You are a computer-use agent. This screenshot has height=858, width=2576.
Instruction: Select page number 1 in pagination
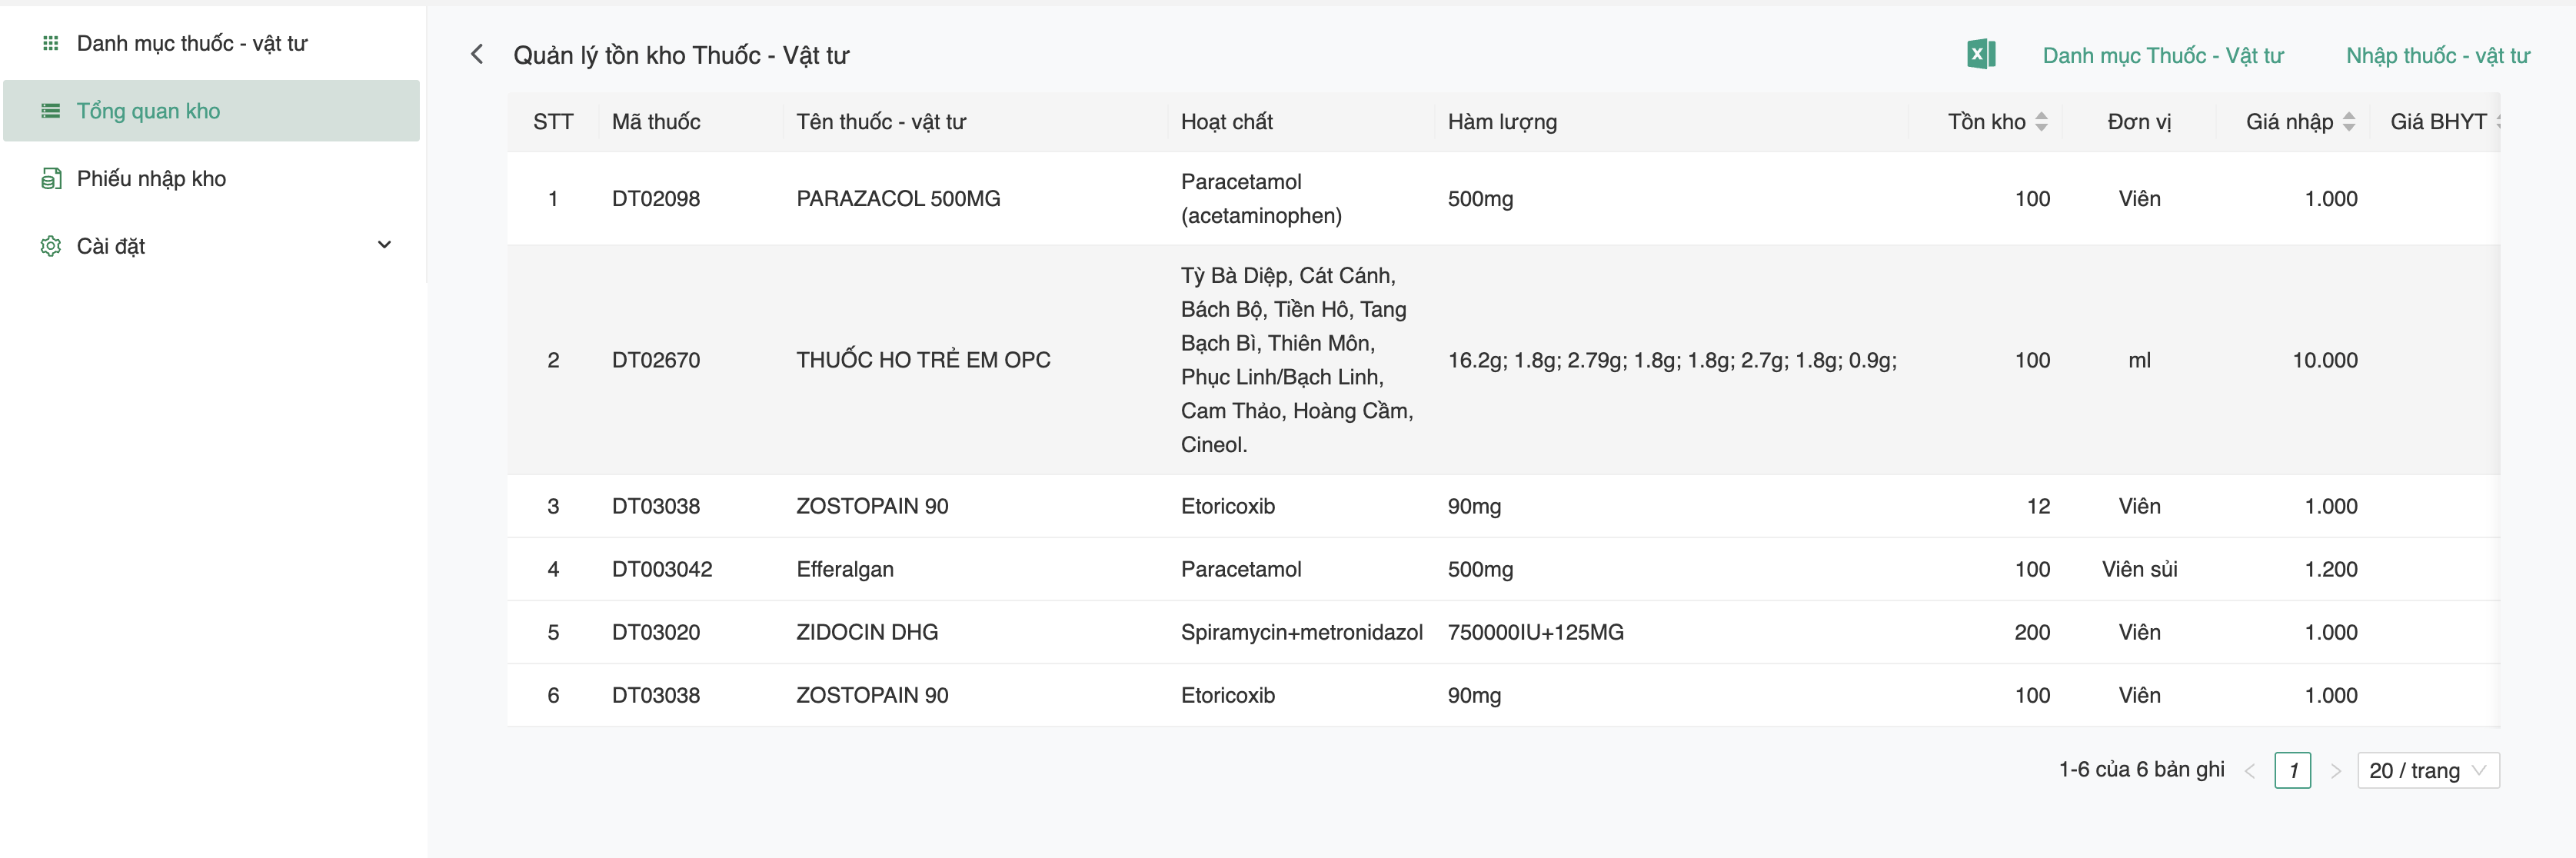(2292, 770)
